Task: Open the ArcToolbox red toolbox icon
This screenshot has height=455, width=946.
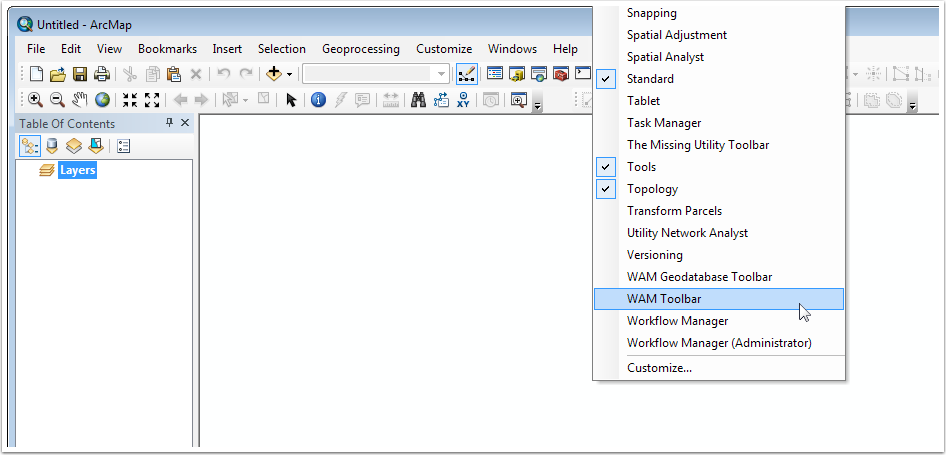Action: coord(560,74)
